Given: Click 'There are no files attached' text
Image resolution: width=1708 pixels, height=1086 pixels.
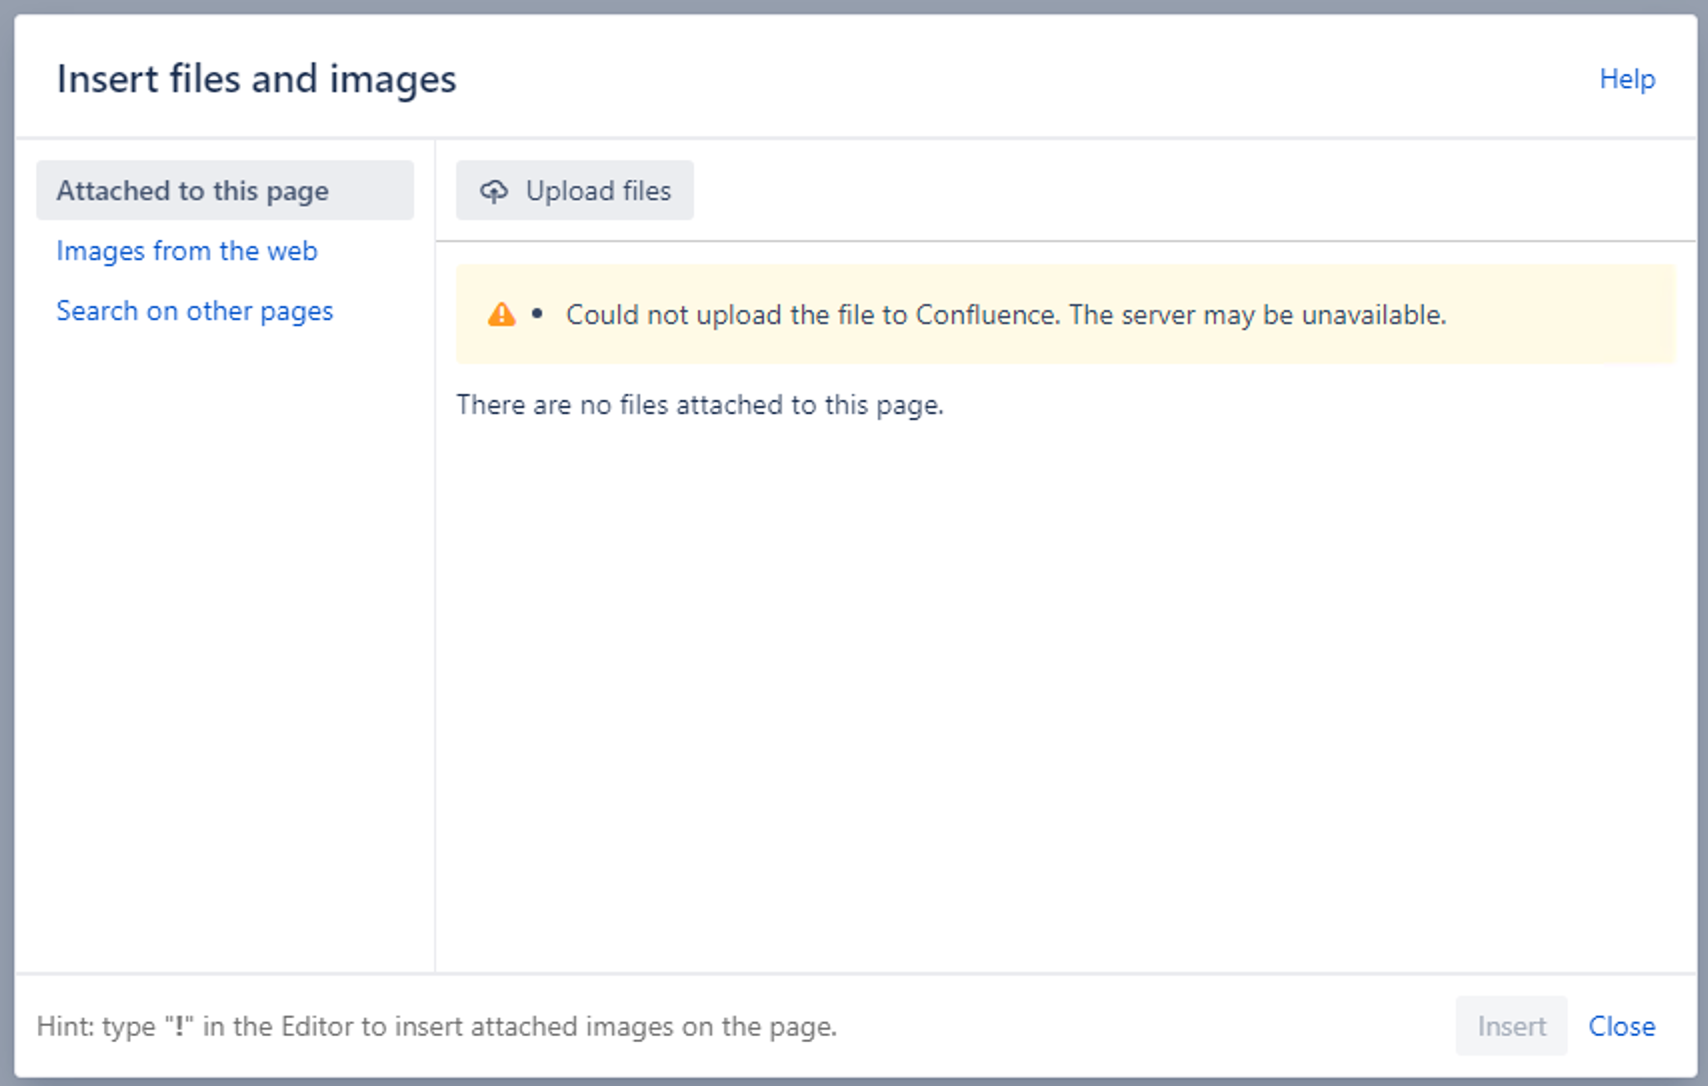Looking at the screenshot, I should pos(700,405).
